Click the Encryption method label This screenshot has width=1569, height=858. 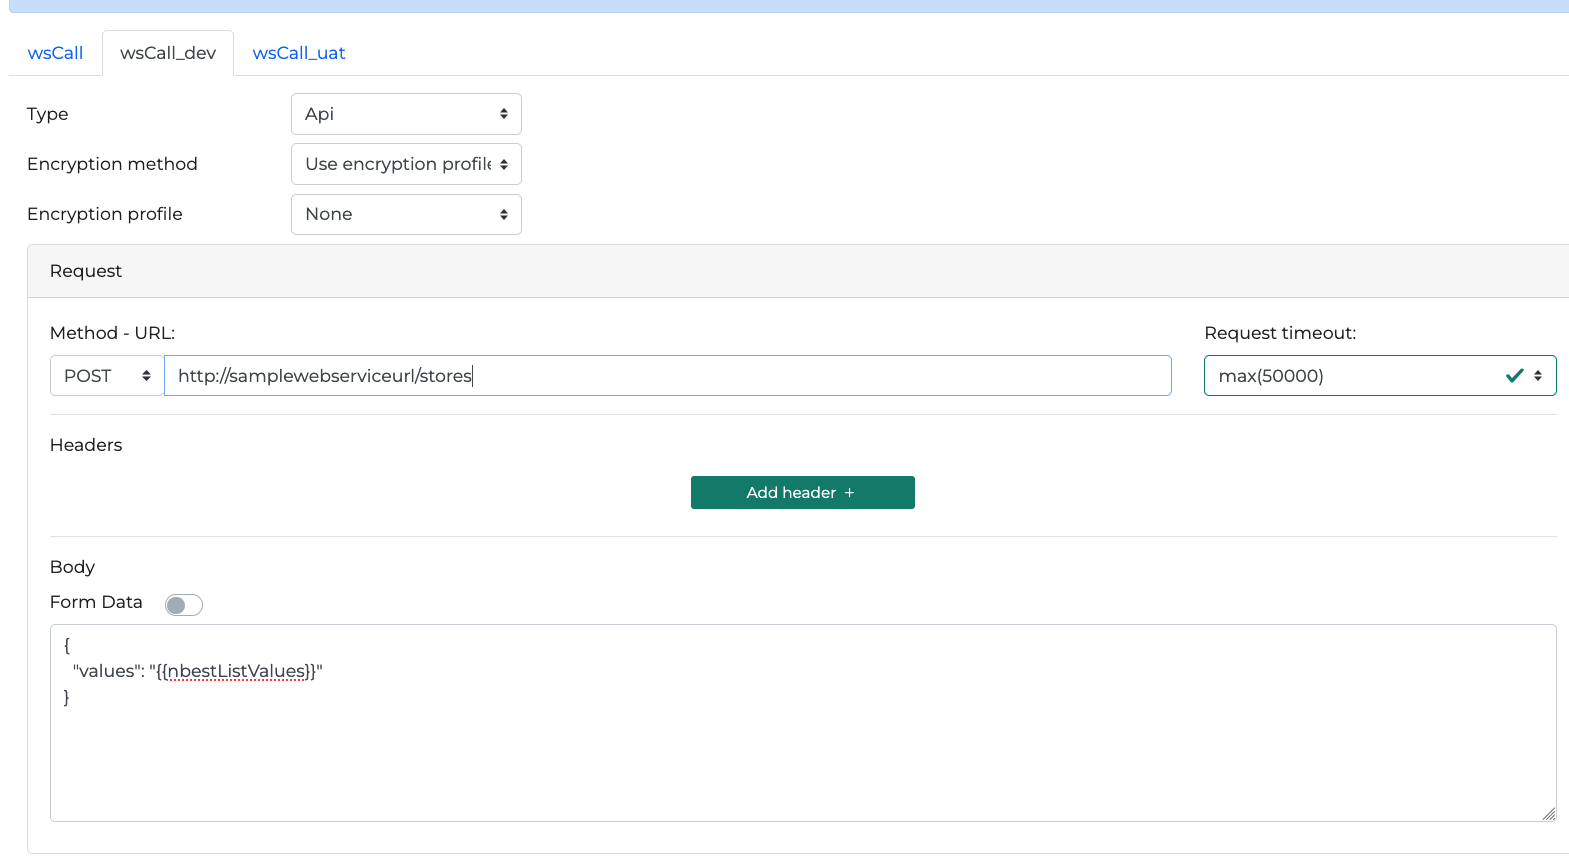(112, 164)
